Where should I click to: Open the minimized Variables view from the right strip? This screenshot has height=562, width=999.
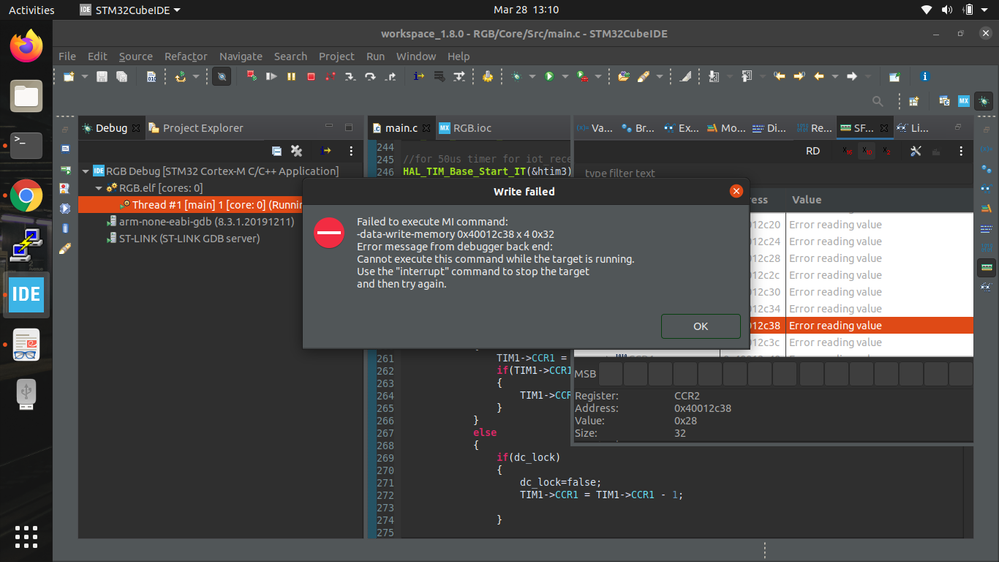986,149
